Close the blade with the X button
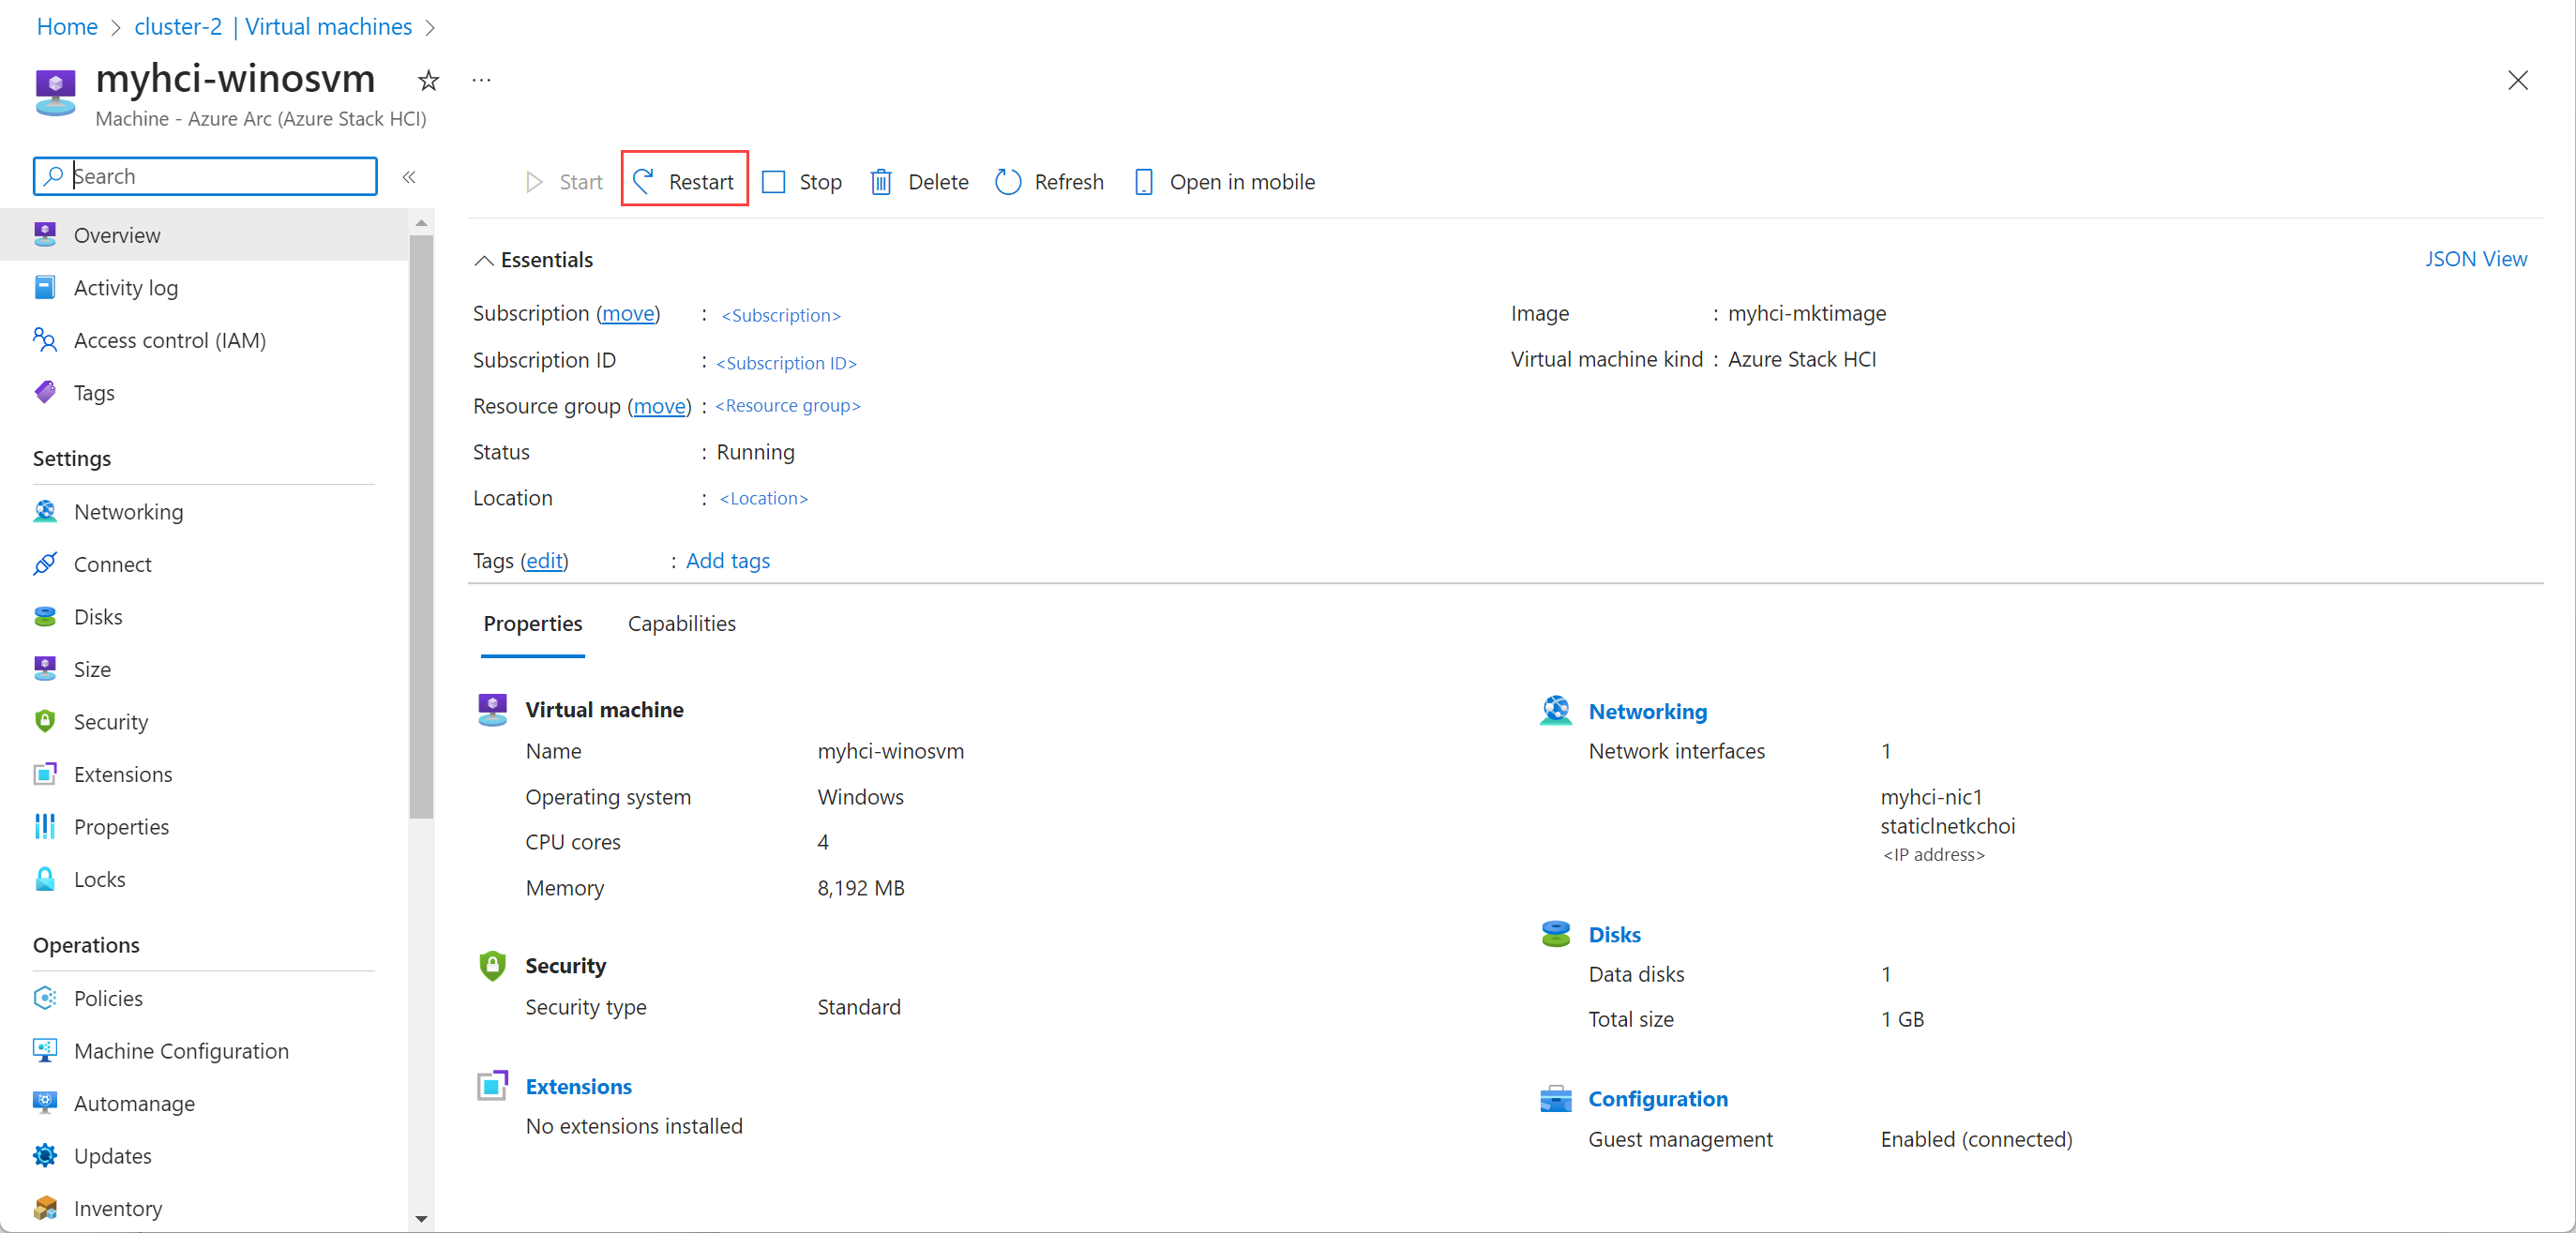Image resolution: width=2576 pixels, height=1233 pixels. tap(2518, 80)
